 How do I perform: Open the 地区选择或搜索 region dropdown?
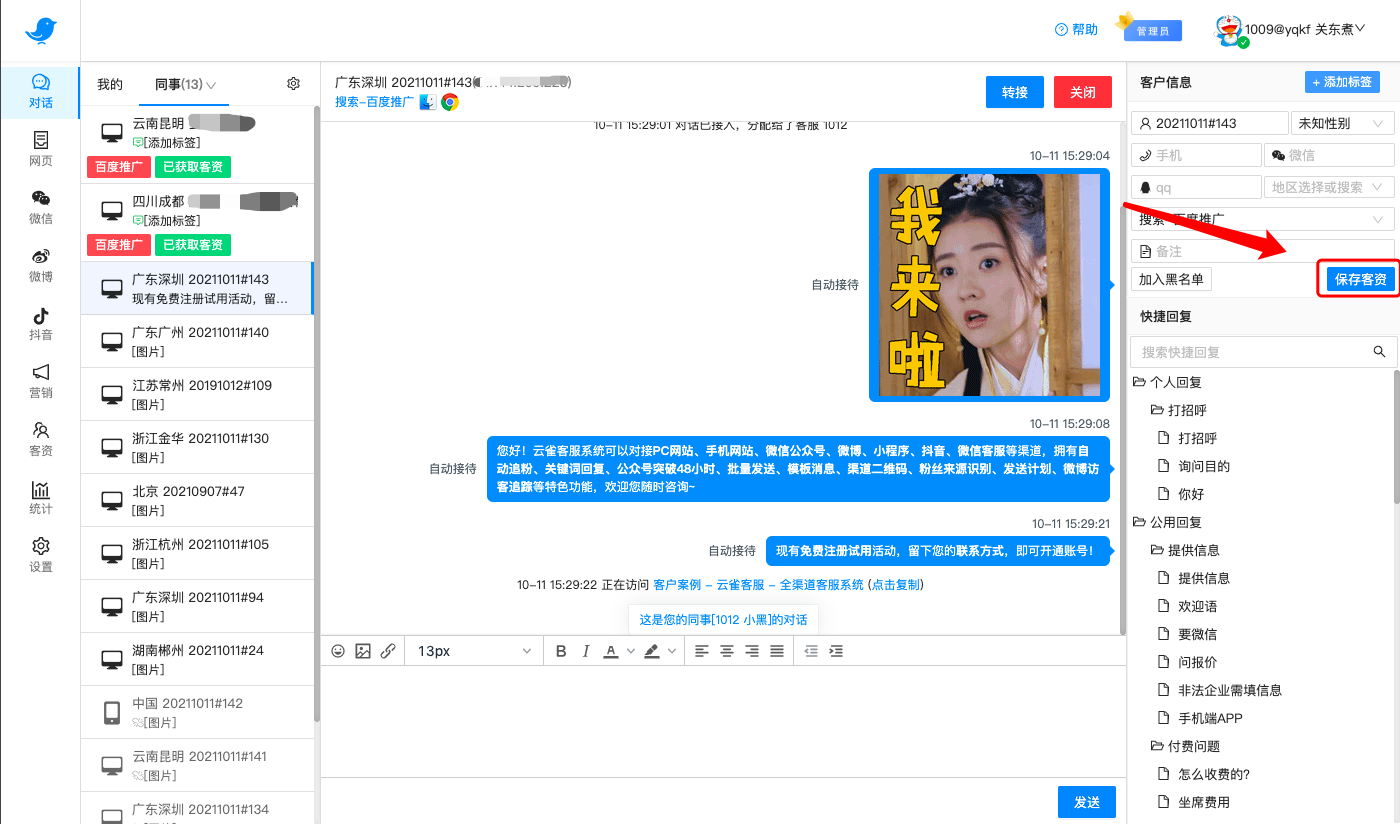1329,187
